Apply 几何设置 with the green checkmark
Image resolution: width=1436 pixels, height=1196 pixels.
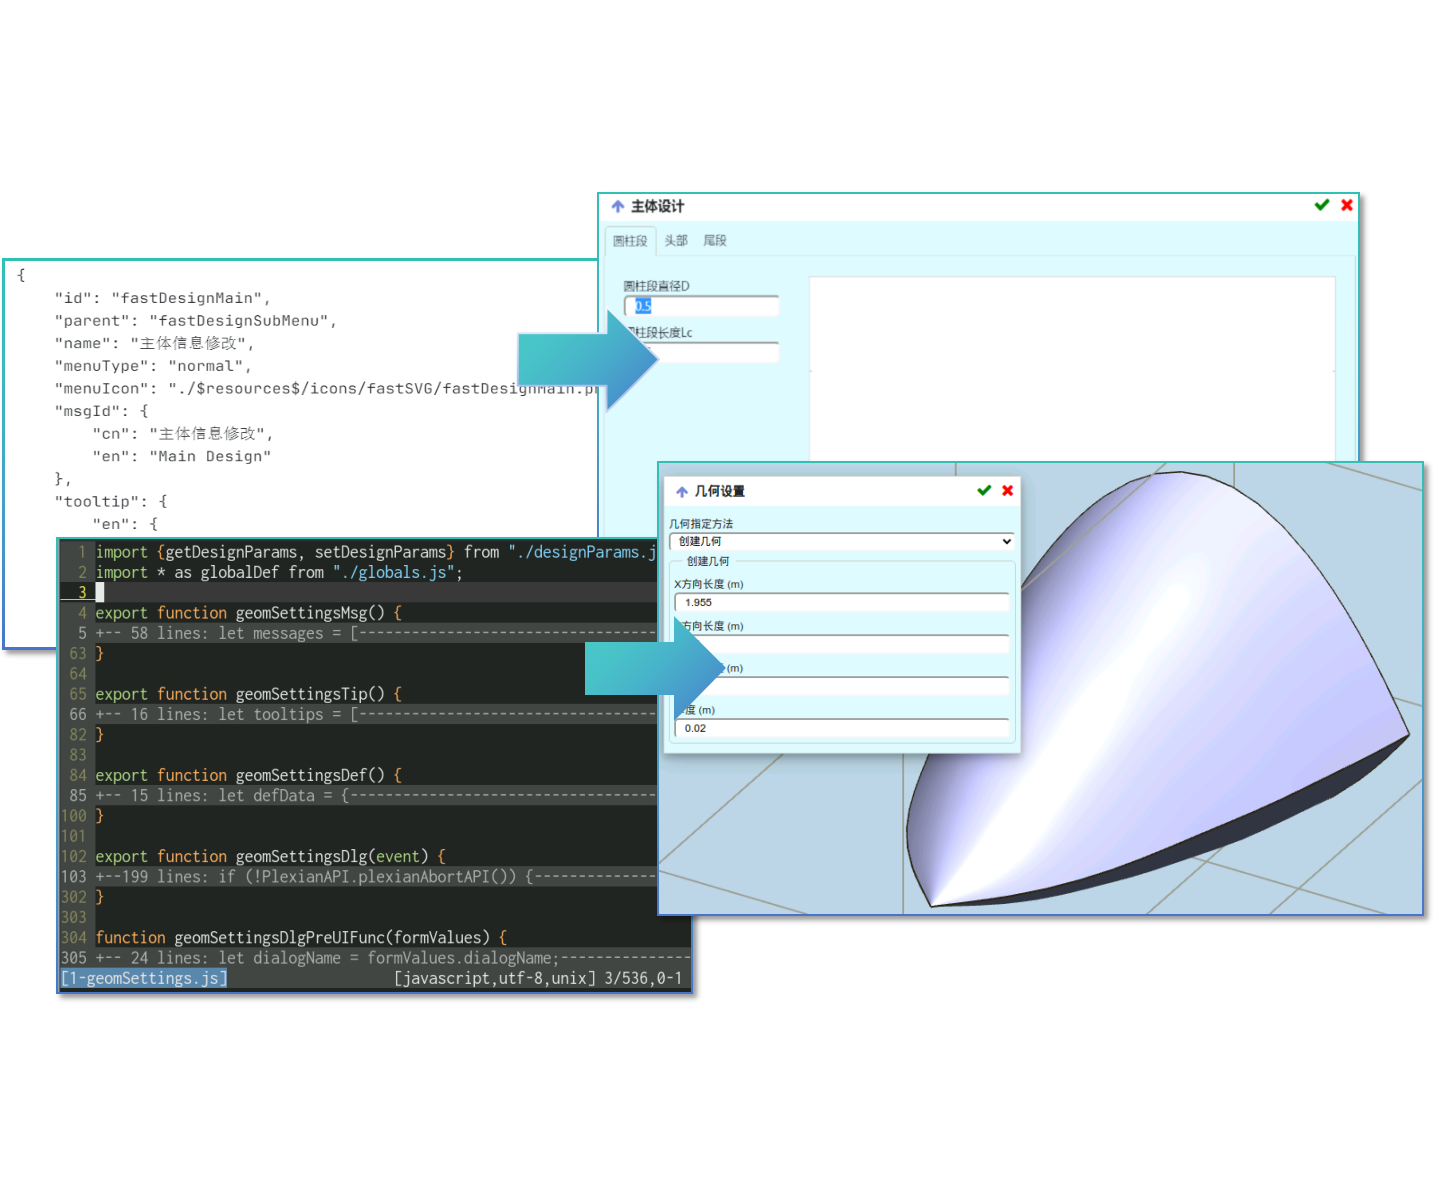(984, 491)
